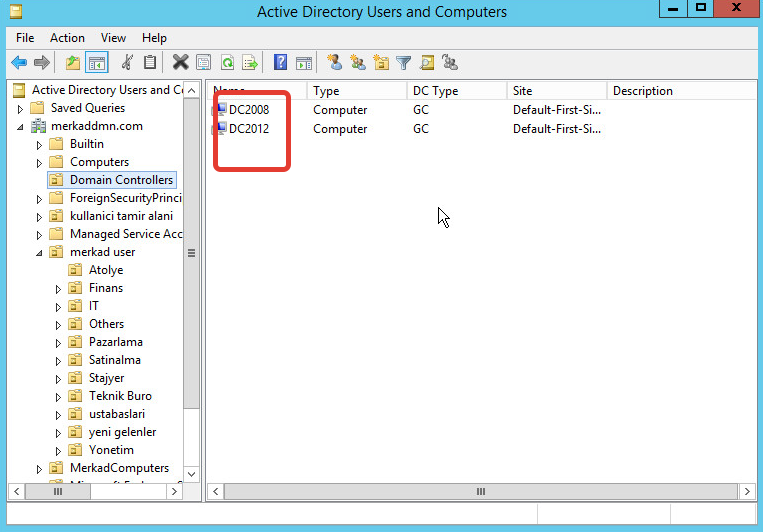Open Help with question mark icon
The height and width of the screenshot is (532, 763).
(280, 63)
